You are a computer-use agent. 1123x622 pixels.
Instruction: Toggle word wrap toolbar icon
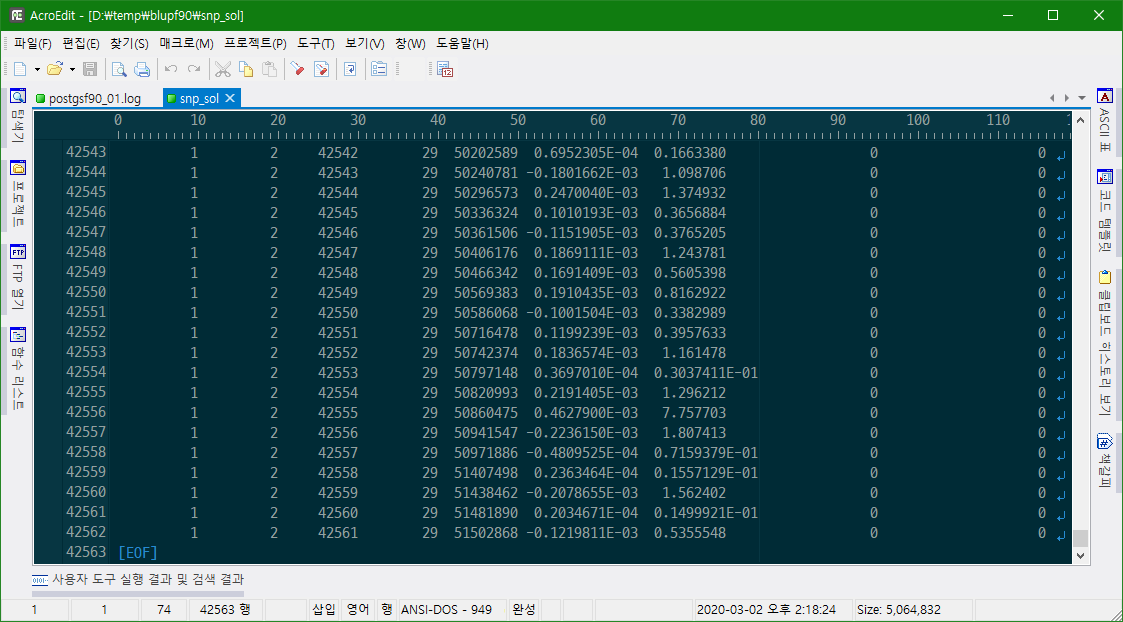pyautogui.click(x=350, y=70)
